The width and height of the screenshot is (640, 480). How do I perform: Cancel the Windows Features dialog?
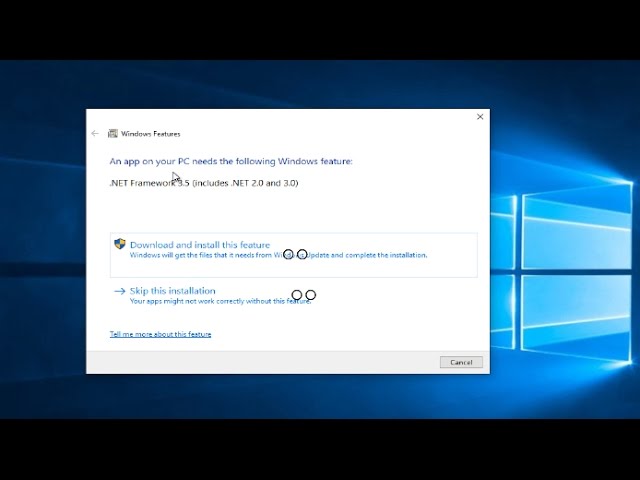click(461, 362)
